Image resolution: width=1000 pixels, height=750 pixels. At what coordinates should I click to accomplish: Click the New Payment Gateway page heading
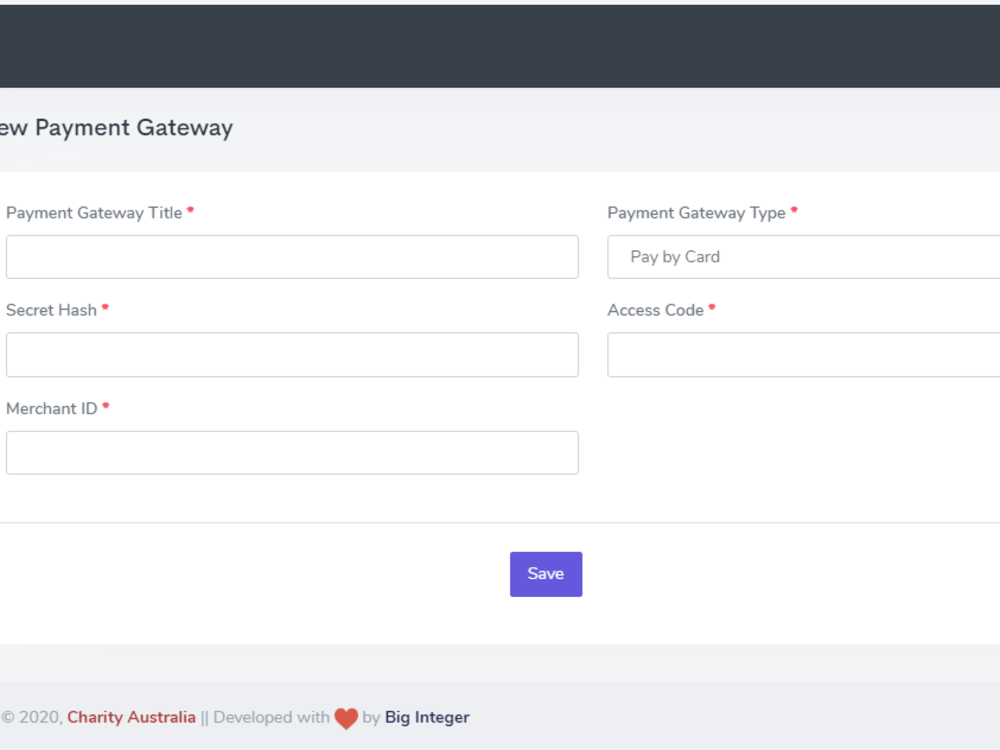pyautogui.click(x=116, y=128)
